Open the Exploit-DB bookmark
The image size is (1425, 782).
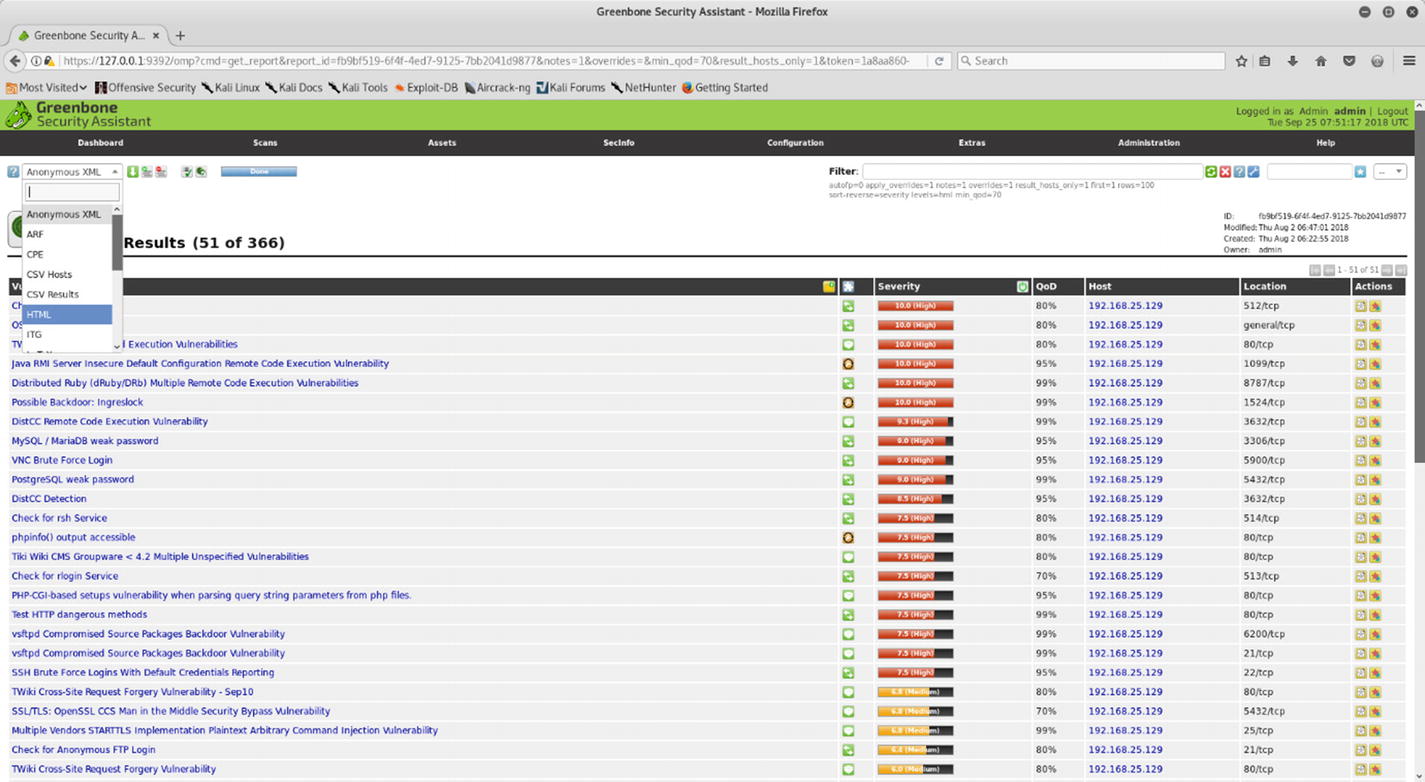pos(426,88)
